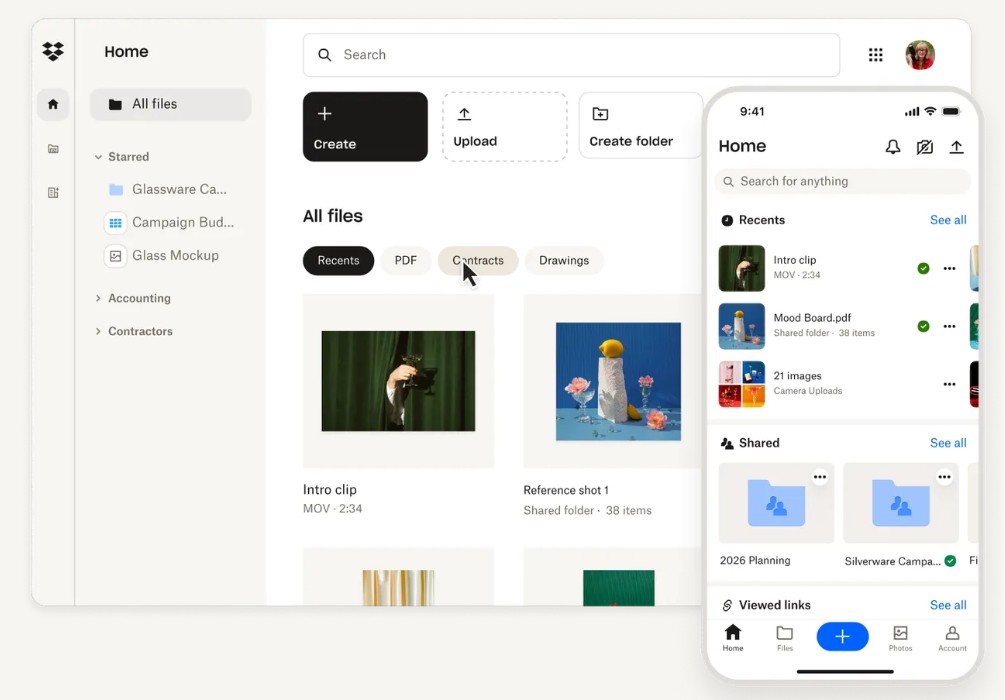Open the user profile avatar

(x=920, y=55)
